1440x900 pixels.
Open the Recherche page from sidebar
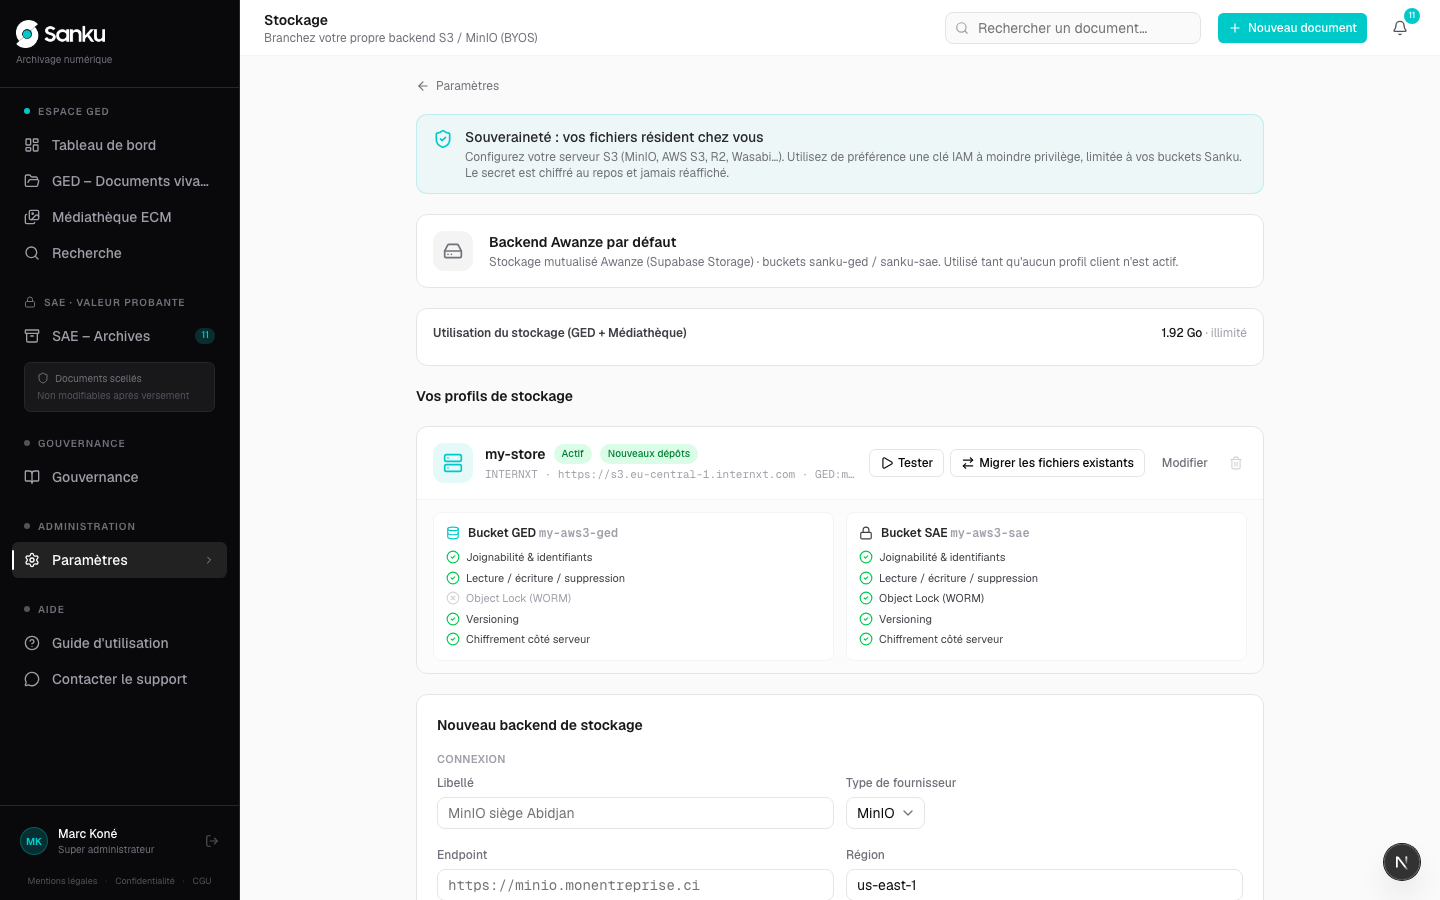pyautogui.click(x=120, y=253)
